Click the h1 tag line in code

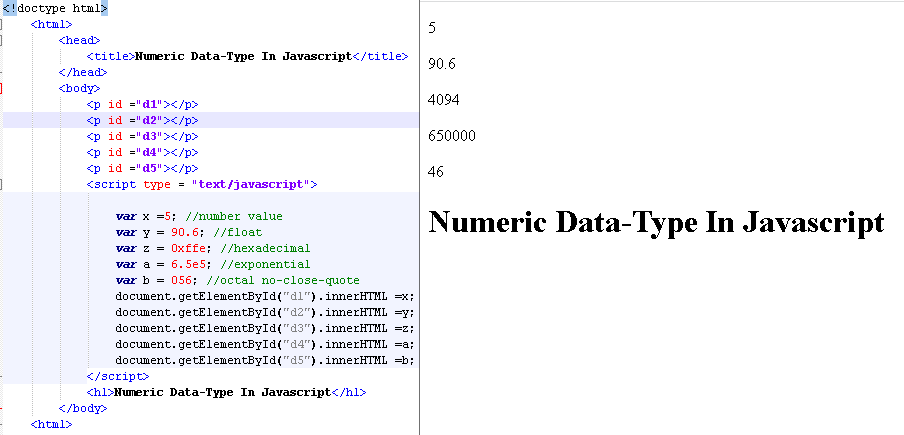point(224,392)
